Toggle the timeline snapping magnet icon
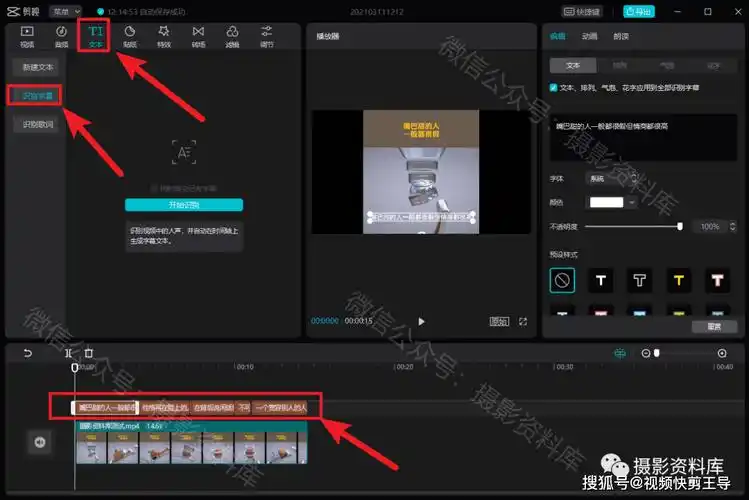Screen dimensions: 749x500 point(620,353)
